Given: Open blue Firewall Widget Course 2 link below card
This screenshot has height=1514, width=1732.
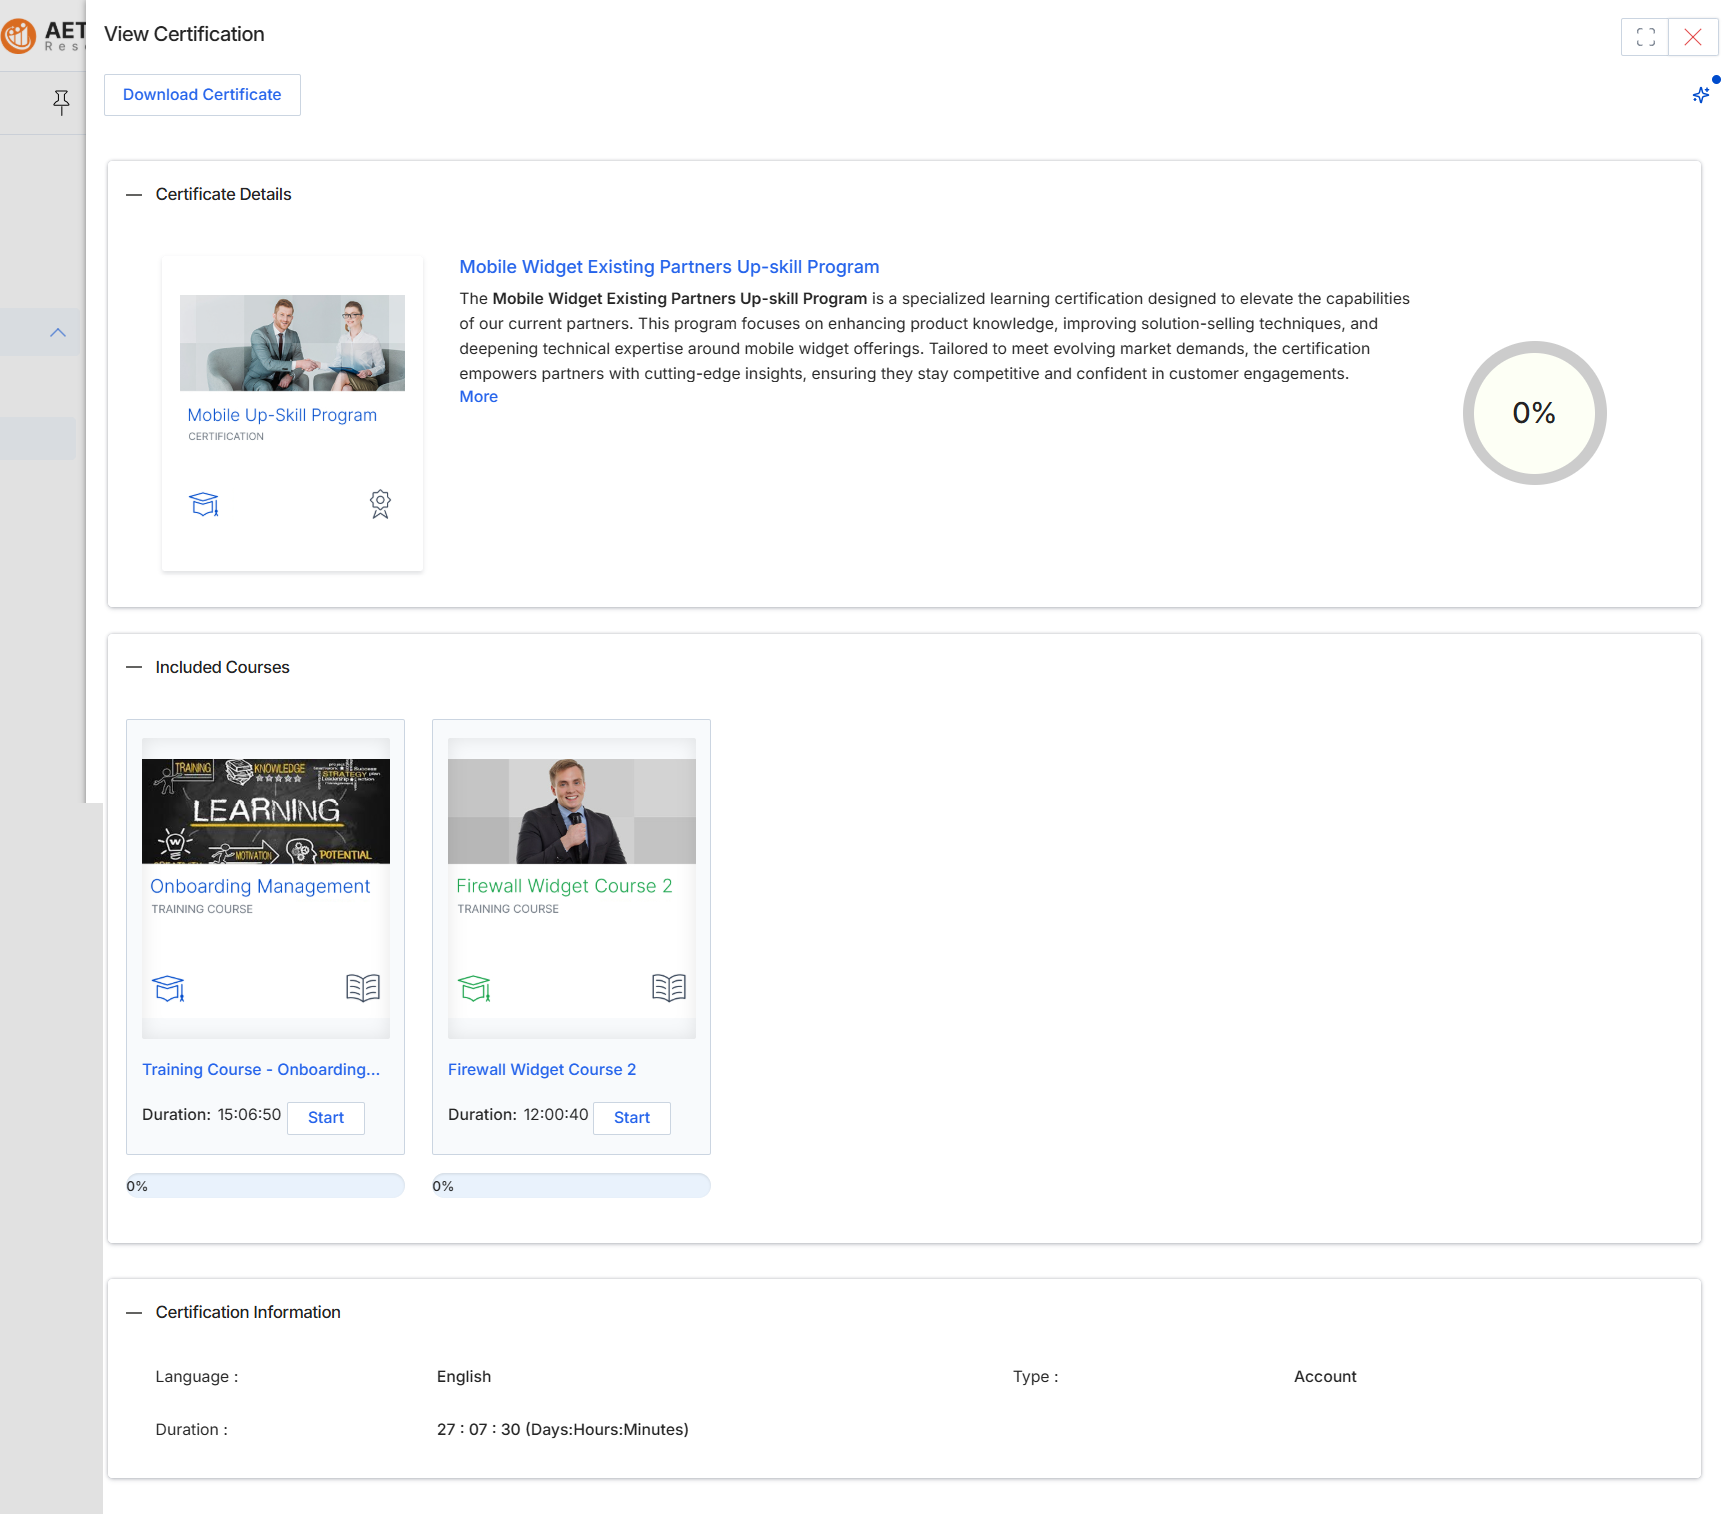Looking at the screenshot, I should click(542, 1070).
